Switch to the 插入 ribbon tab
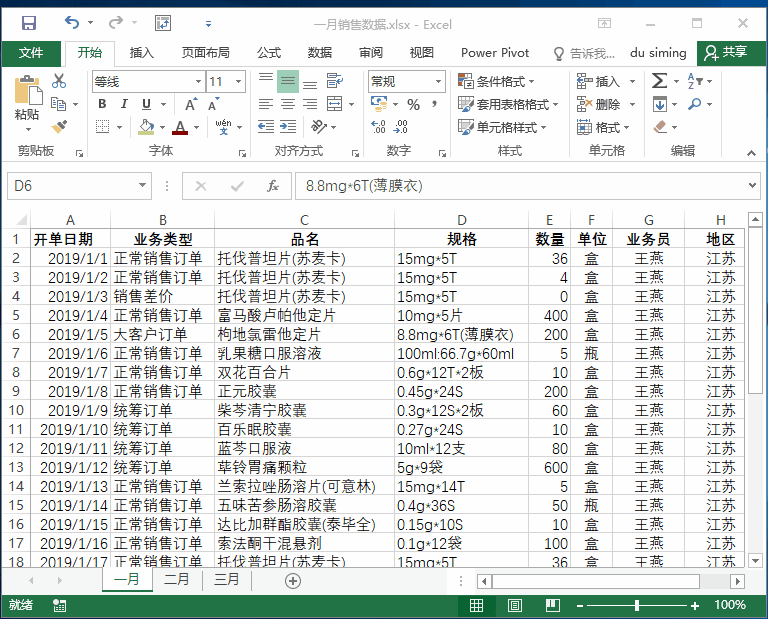The width and height of the screenshot is (768, 619). click(x=142, y=53)
